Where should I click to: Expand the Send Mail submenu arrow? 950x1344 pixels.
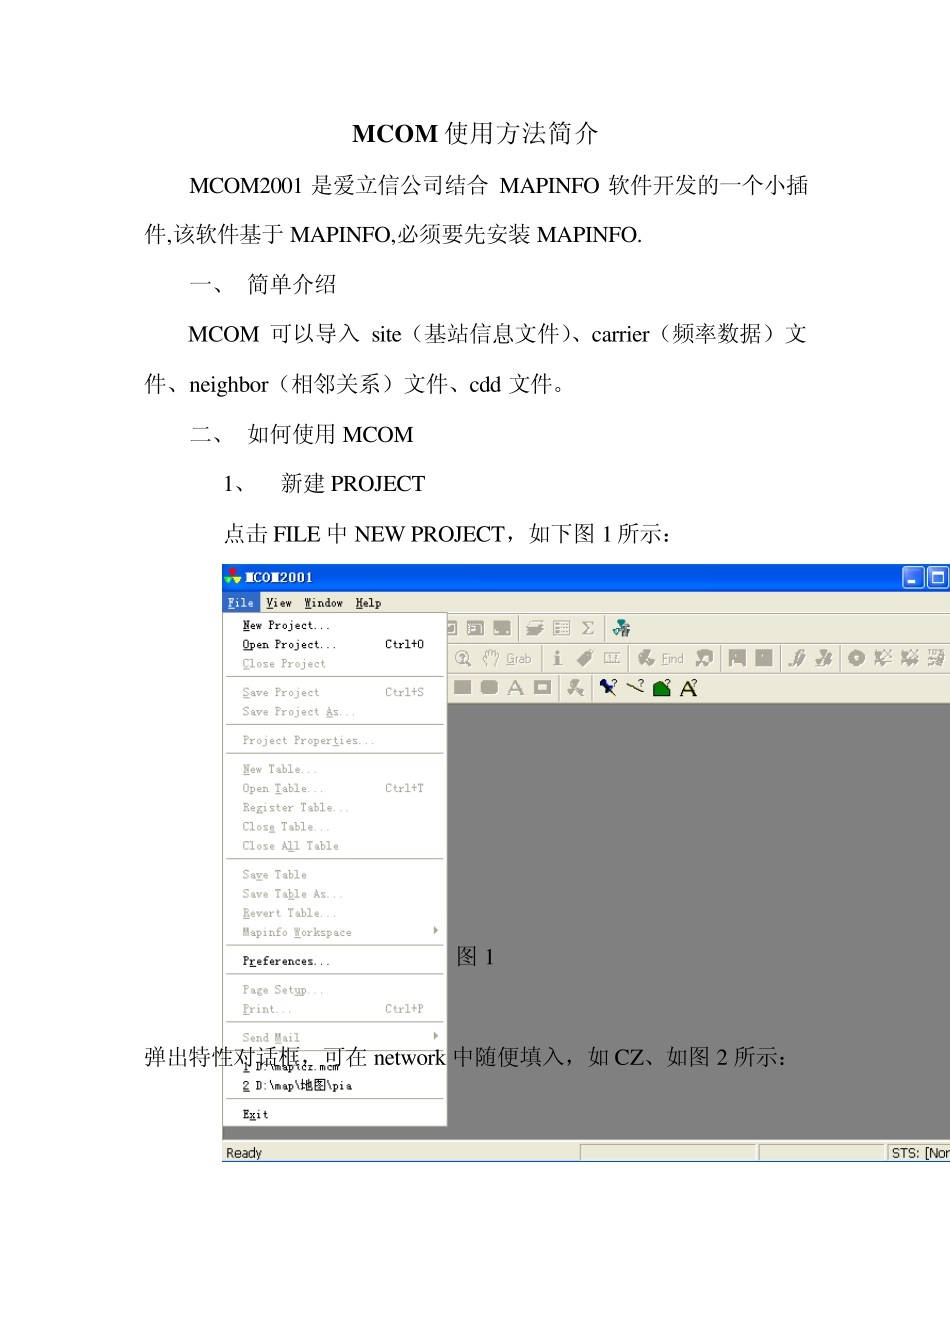click(435, 1036)
